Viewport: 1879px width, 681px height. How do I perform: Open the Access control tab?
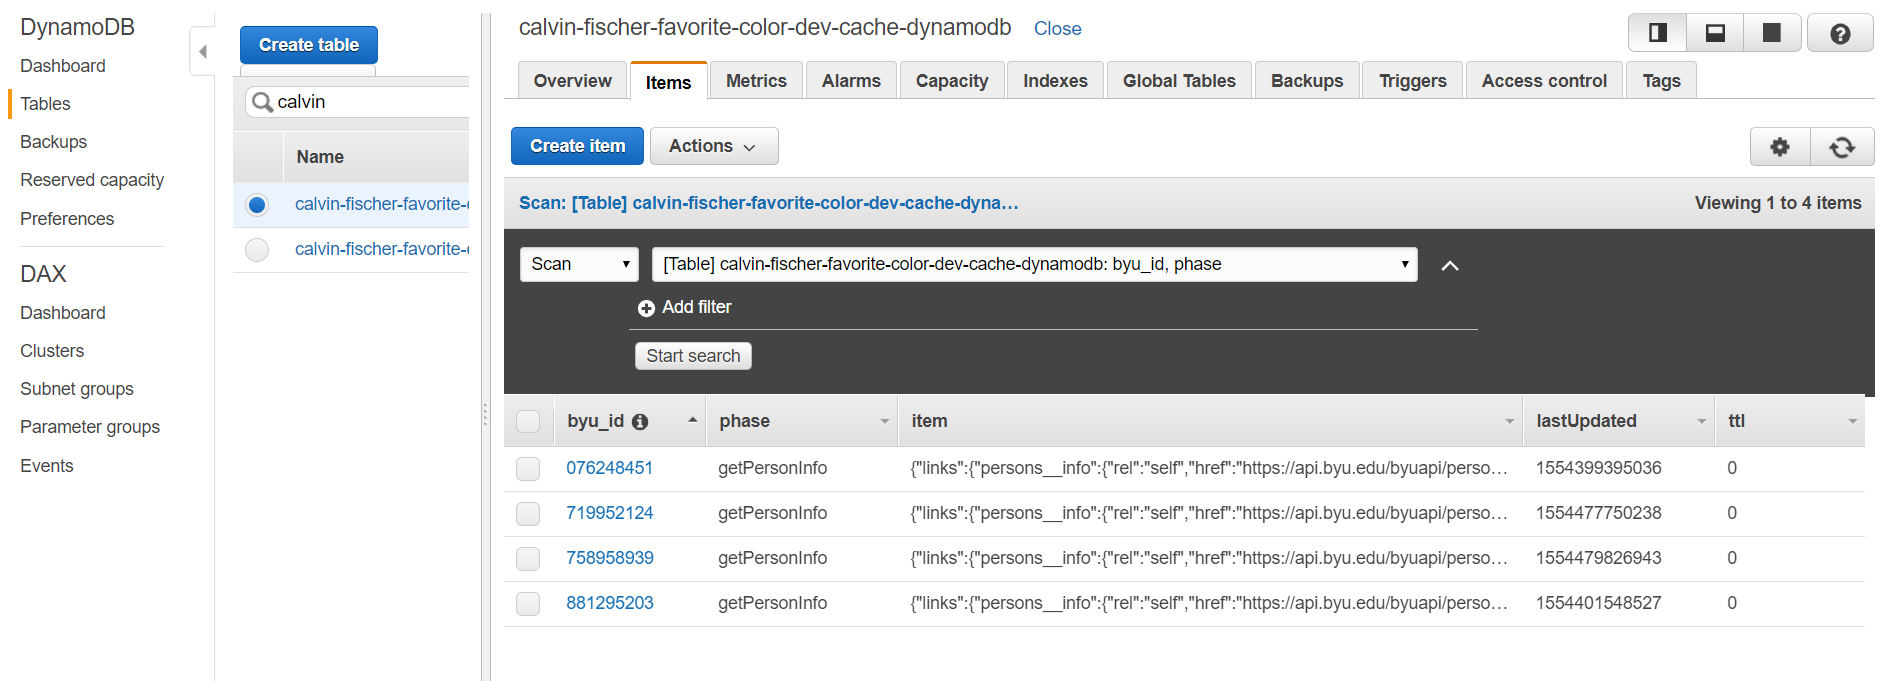1544,81
